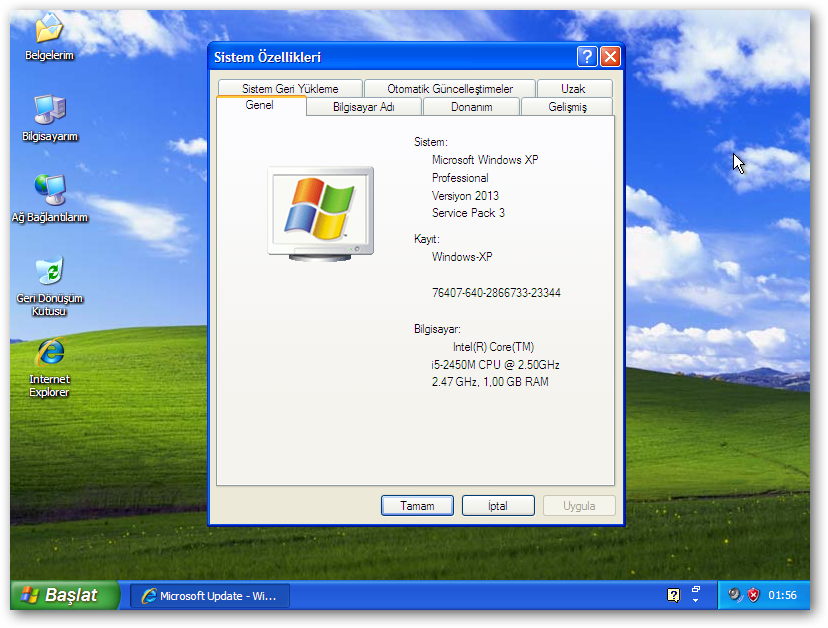Select the Otomatik Güncelleştirmeler tab
This screenshot has height=628, width=828.
click(450, 89)
